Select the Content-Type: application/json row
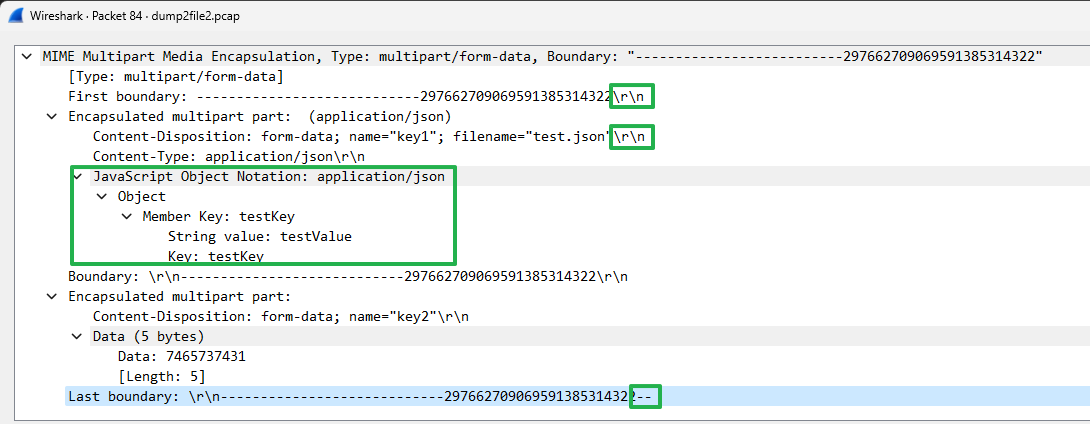The height and width of the screenshot is (424, 1090). pos(228,156)
